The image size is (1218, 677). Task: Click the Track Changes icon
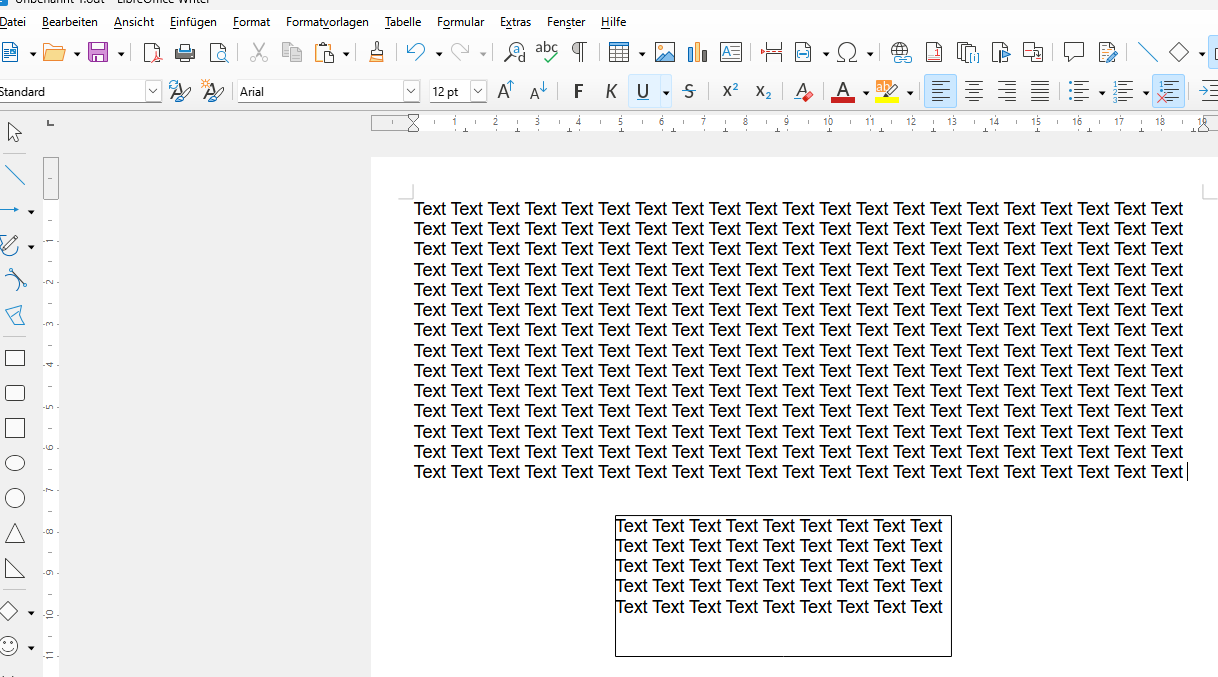(1107, 52)
